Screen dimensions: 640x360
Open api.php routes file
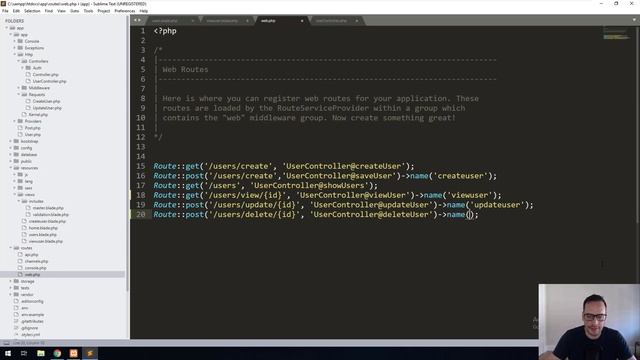[31, 255]
